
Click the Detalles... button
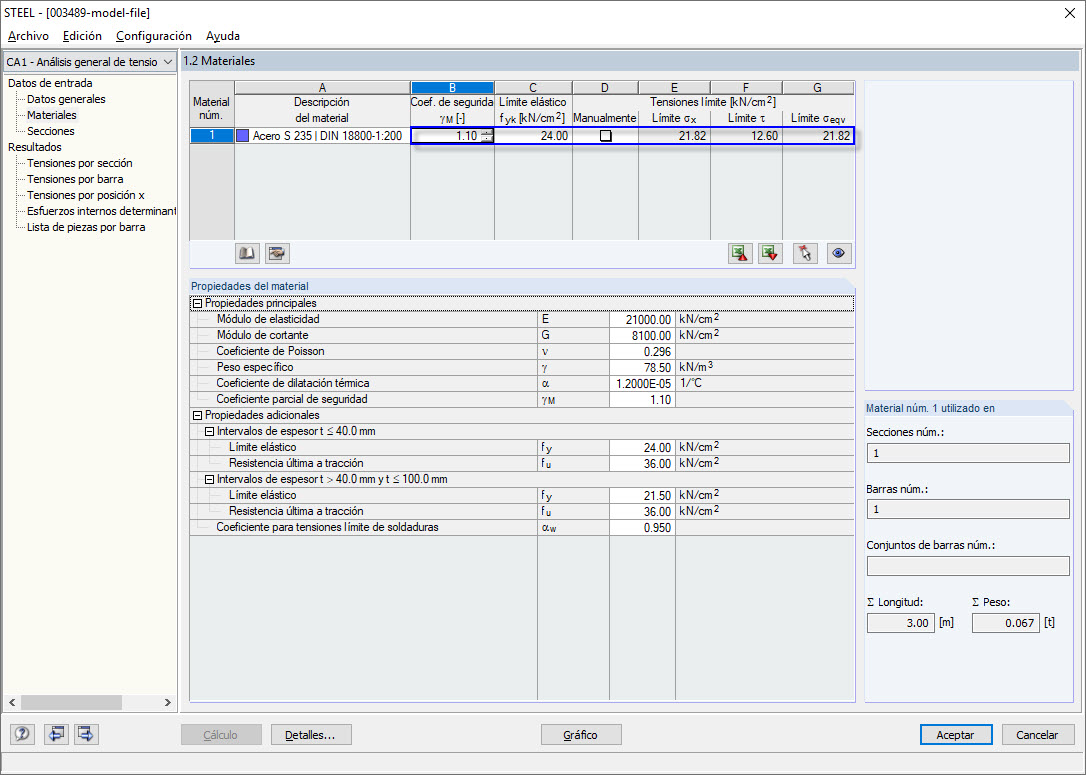click(311, 735)
